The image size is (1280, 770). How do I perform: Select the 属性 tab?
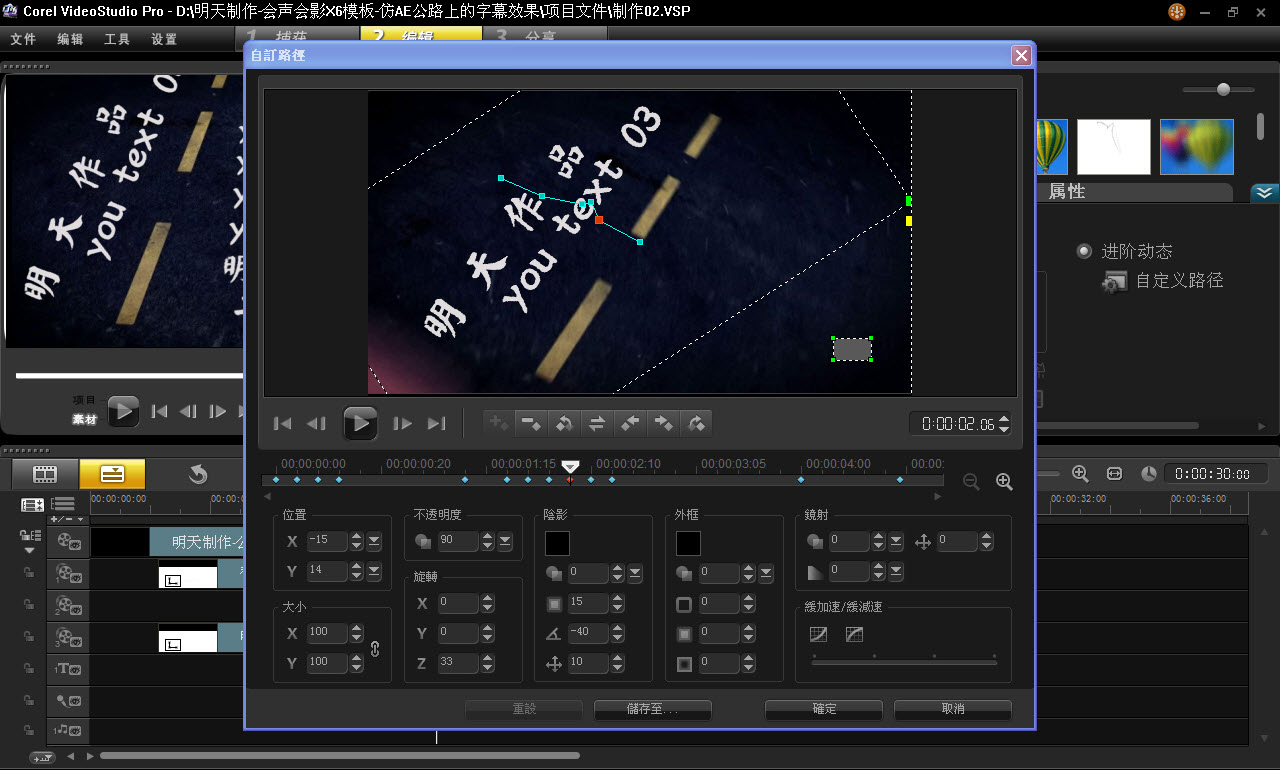pos(1067,192)
